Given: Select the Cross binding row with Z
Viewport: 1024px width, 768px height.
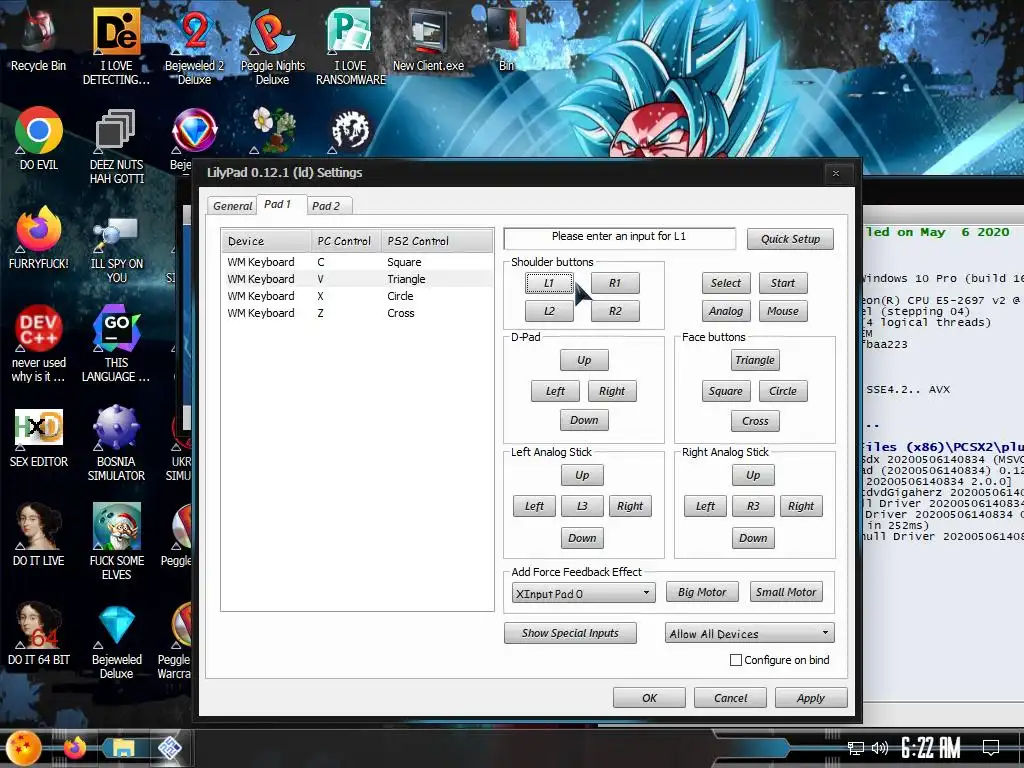Looking at the screenshot, I should tap(357, 313).
